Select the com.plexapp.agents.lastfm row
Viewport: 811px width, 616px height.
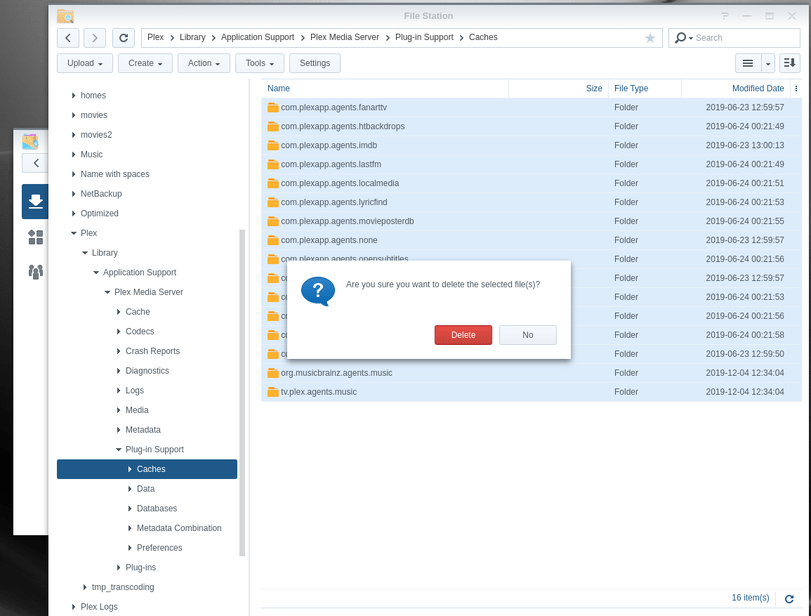pos(531,164)
